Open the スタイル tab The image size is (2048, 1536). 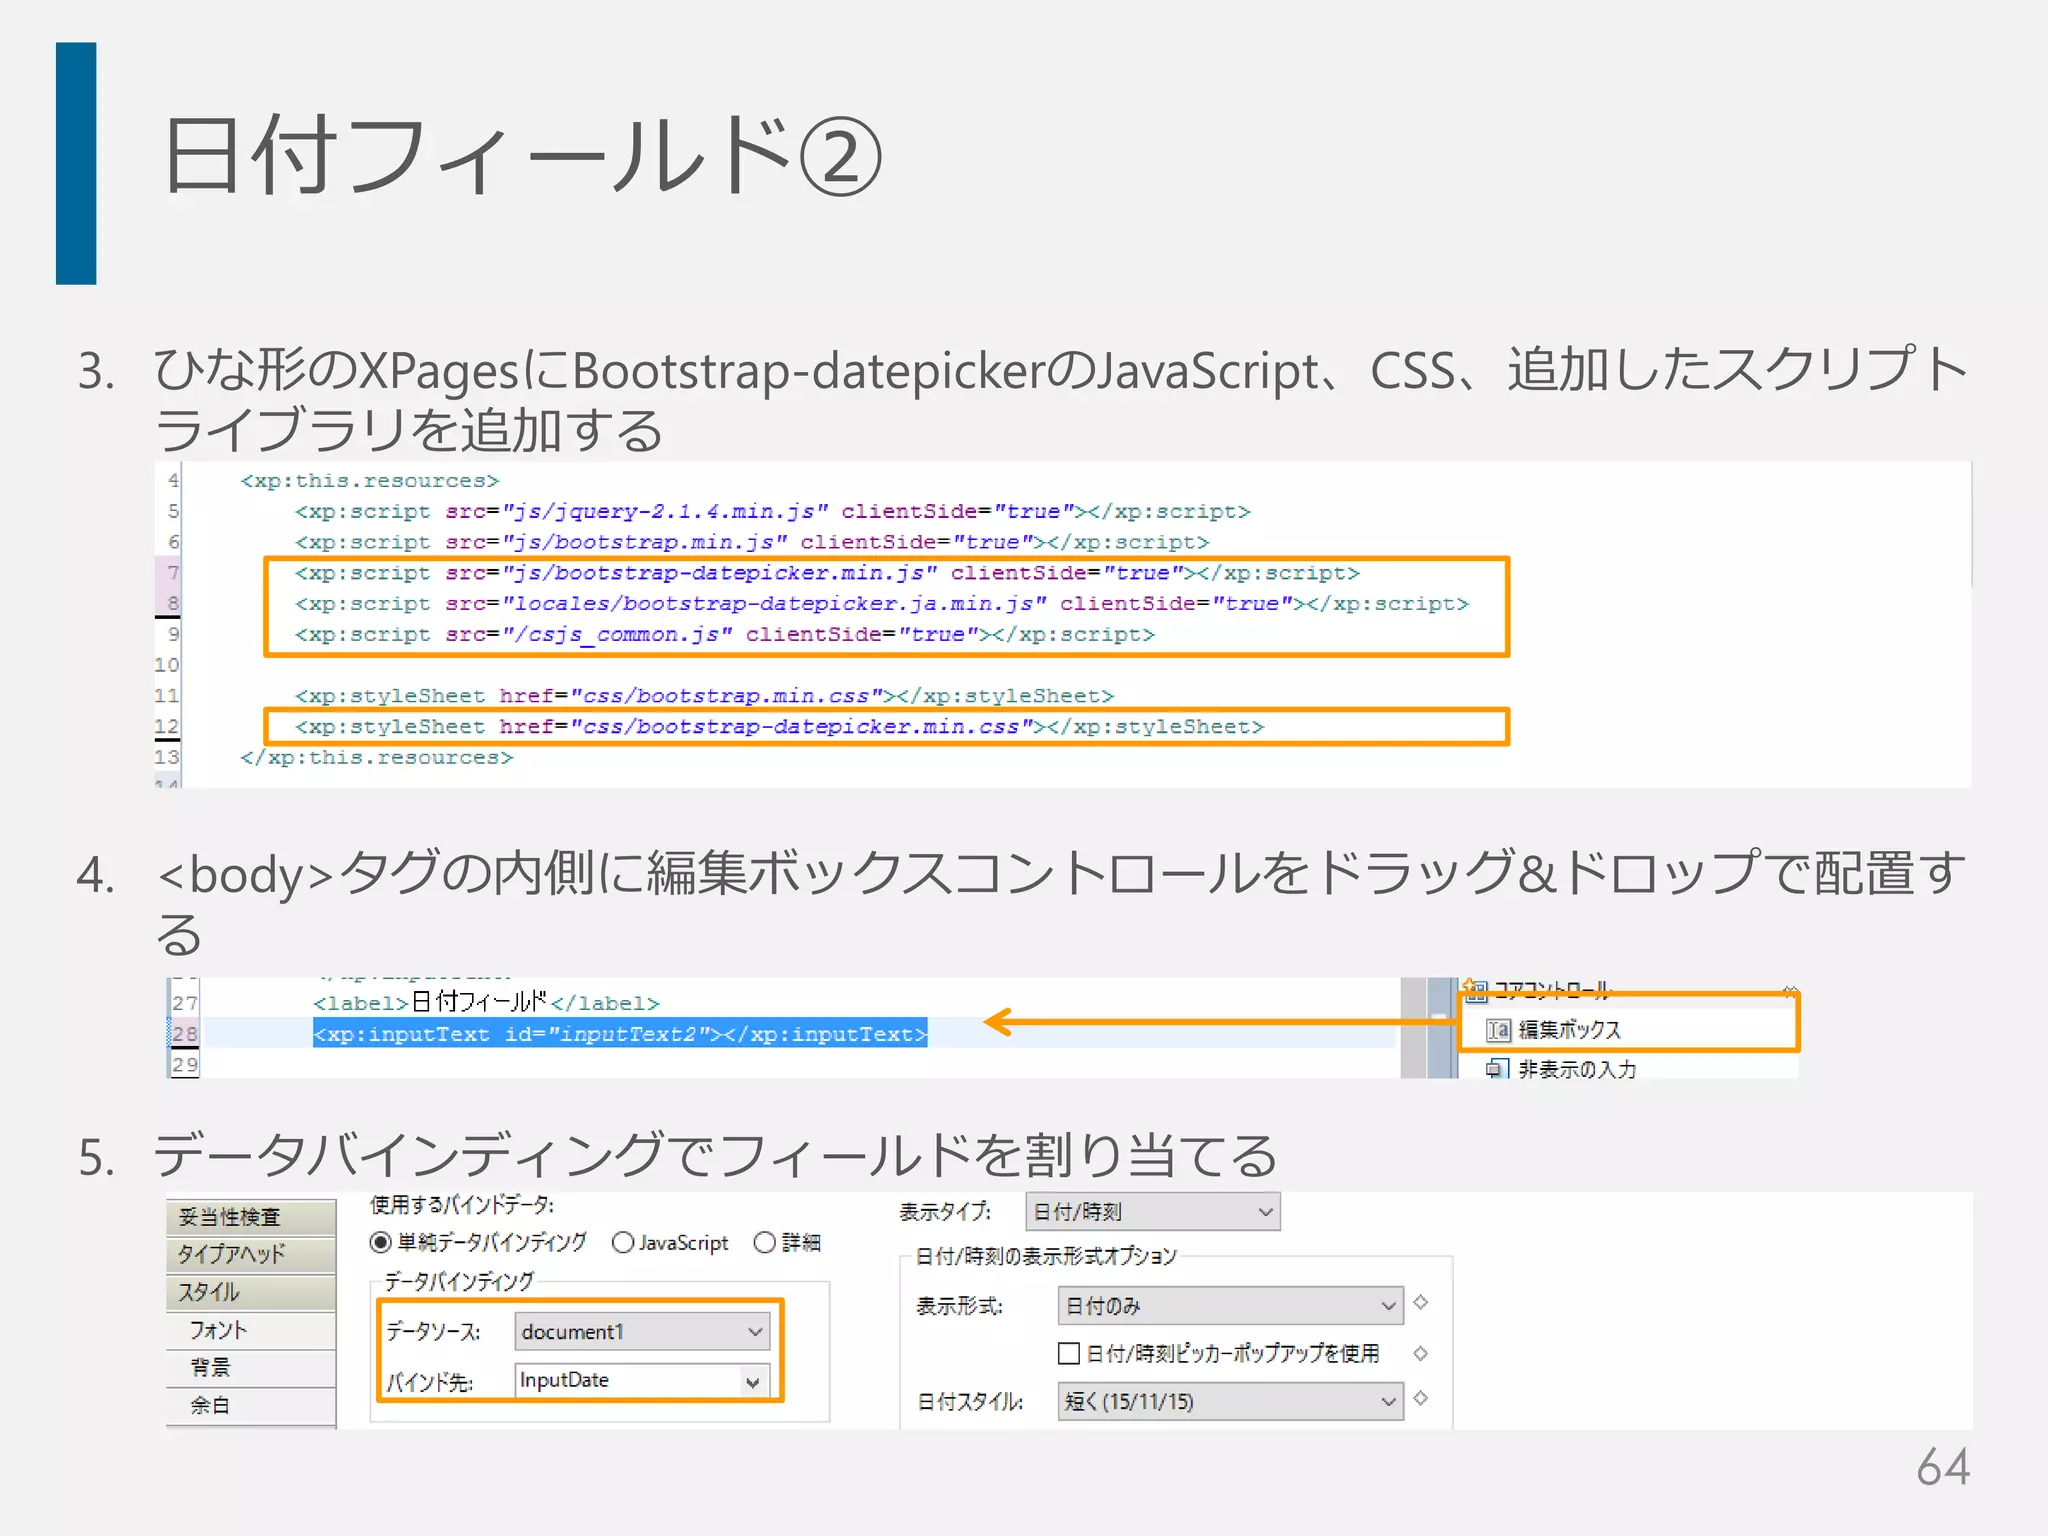click(x=251, y=1292)
